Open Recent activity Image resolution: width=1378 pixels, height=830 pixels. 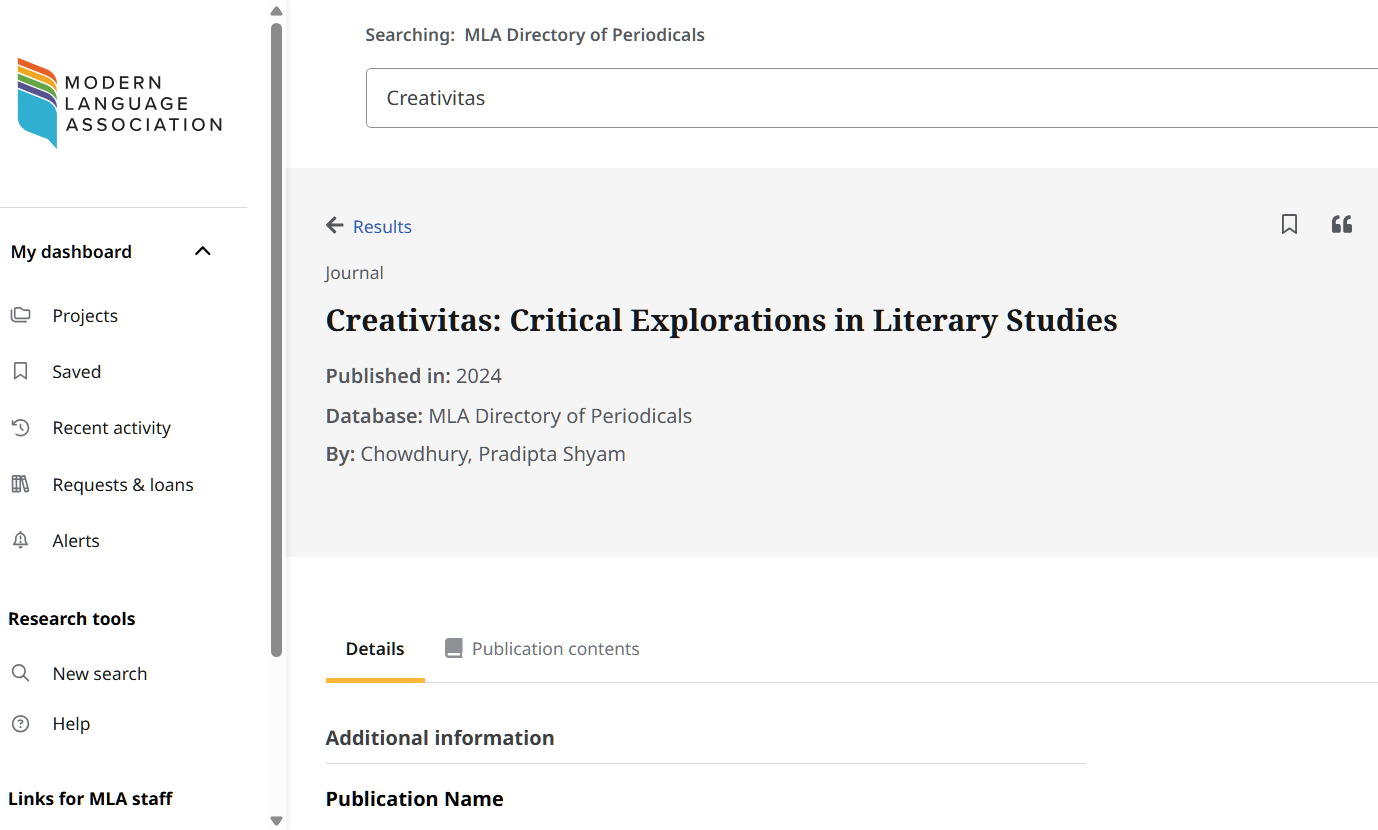111,428
